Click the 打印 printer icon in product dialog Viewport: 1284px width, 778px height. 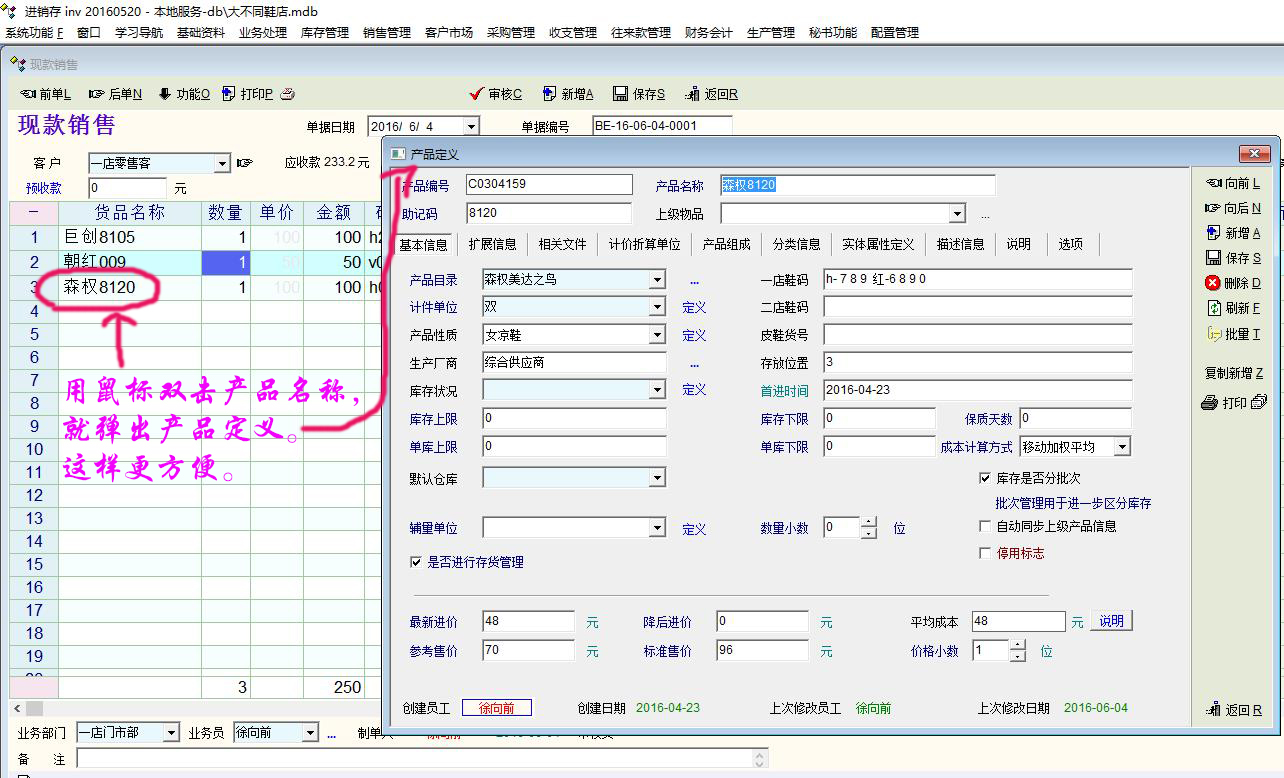pyautogui.click(x=1209, y=403)
